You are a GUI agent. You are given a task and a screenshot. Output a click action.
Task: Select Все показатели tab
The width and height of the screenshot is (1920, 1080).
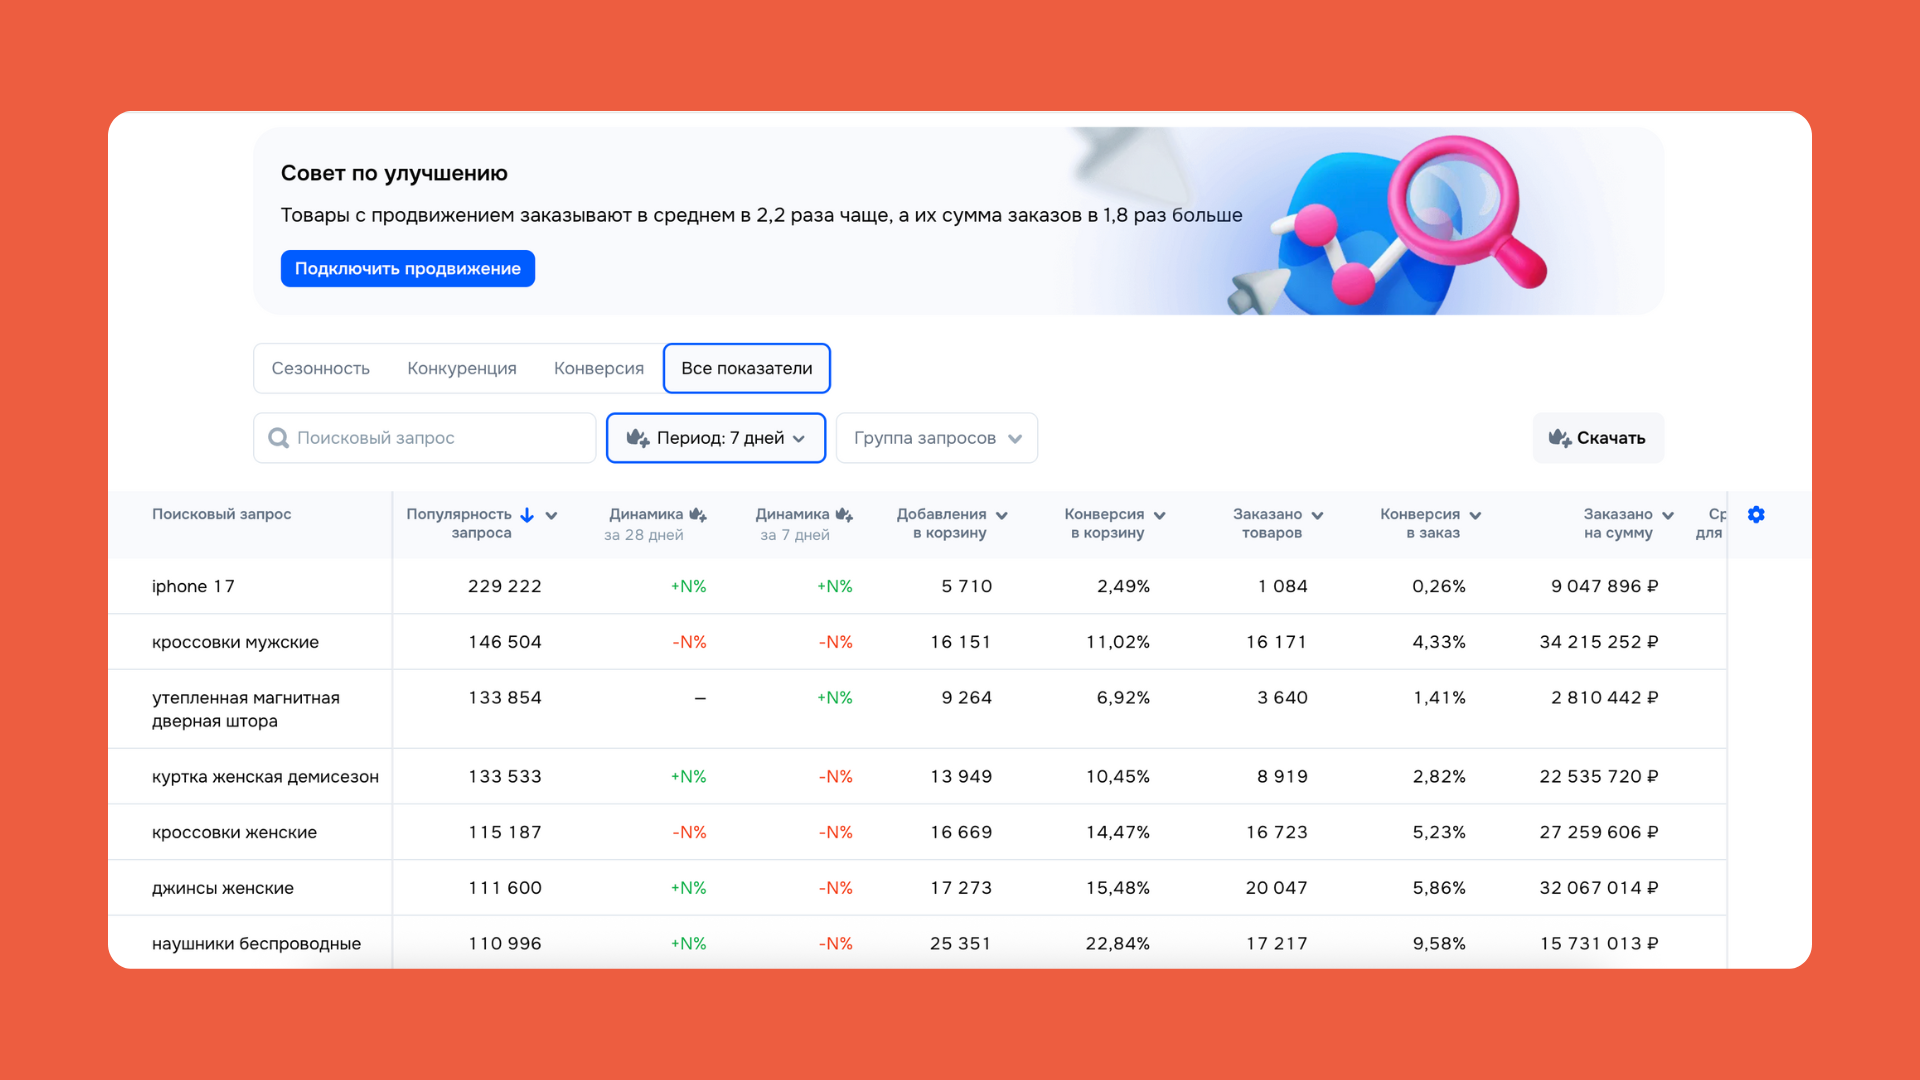[x=746, y=368]
